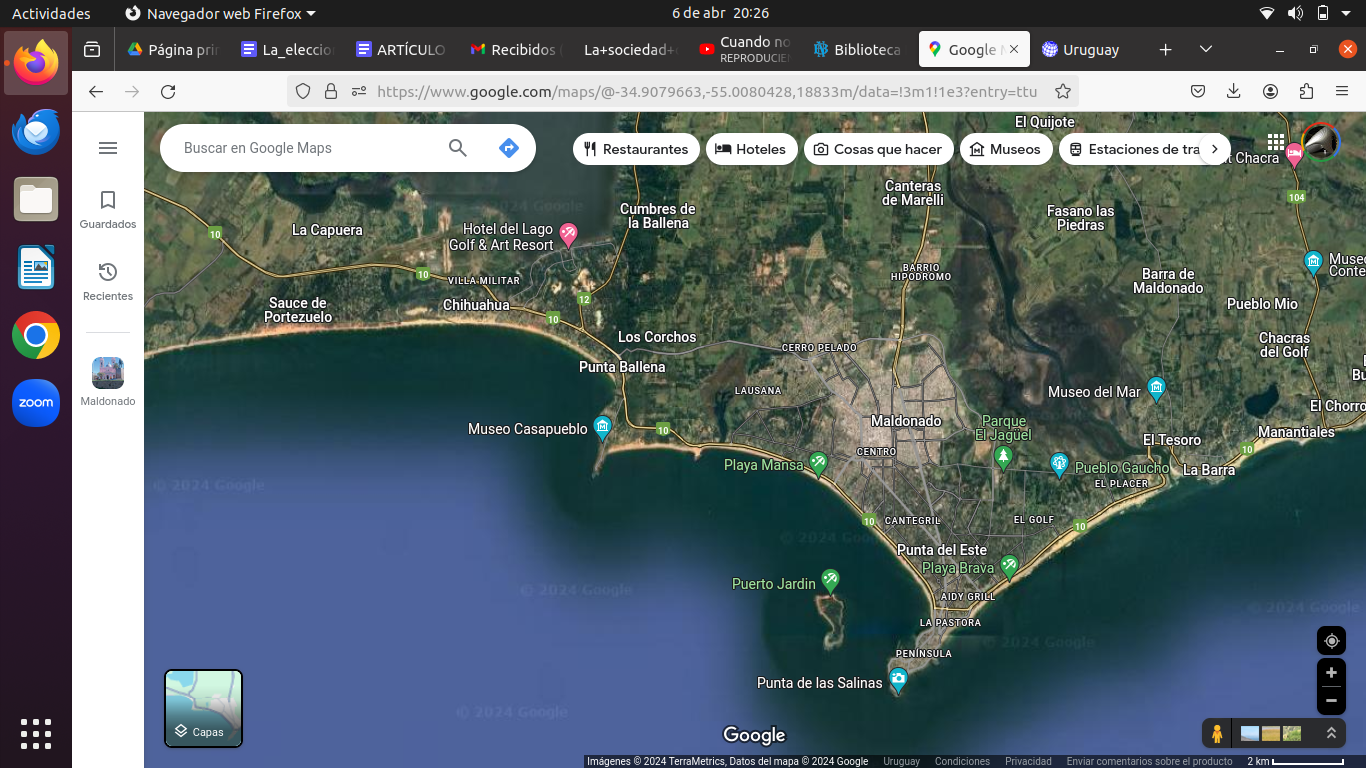Image resolution: width=1366 pixels, height=768 pixels.
Task: Expand the imagery strip in the bottom right
Action: (x=1331, y=734)
